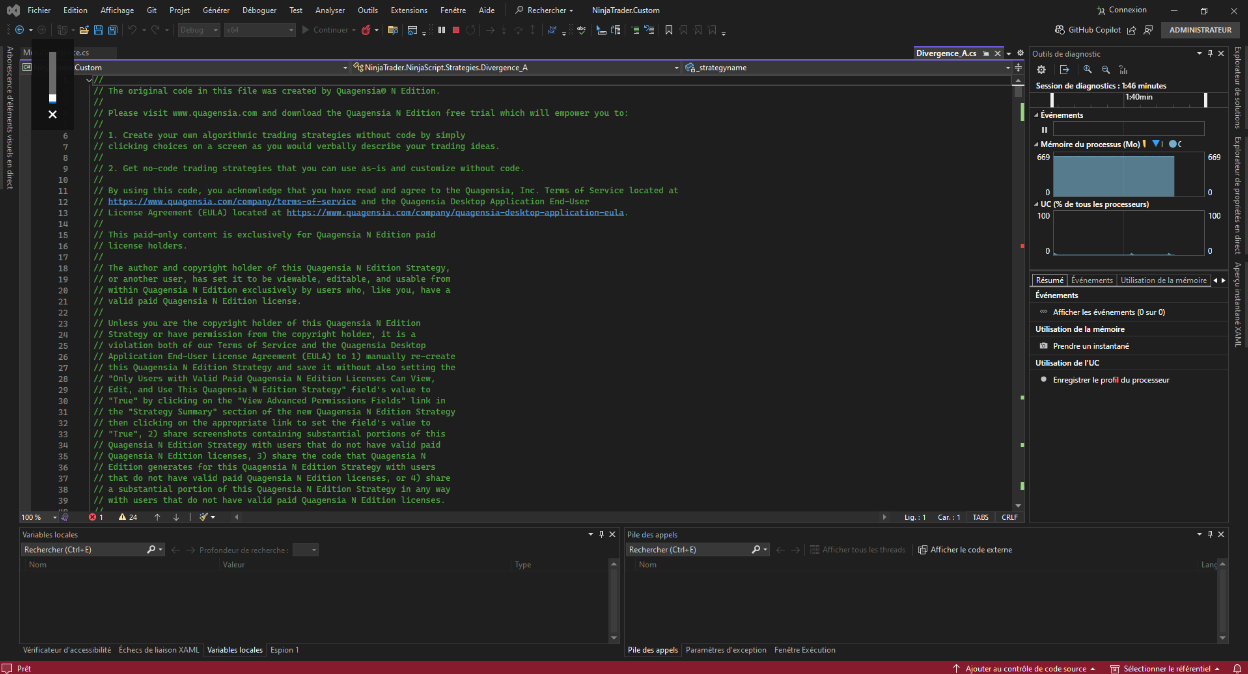
Task: Collapse the Mémoire du processus graph section
Action: point(1037,144)
